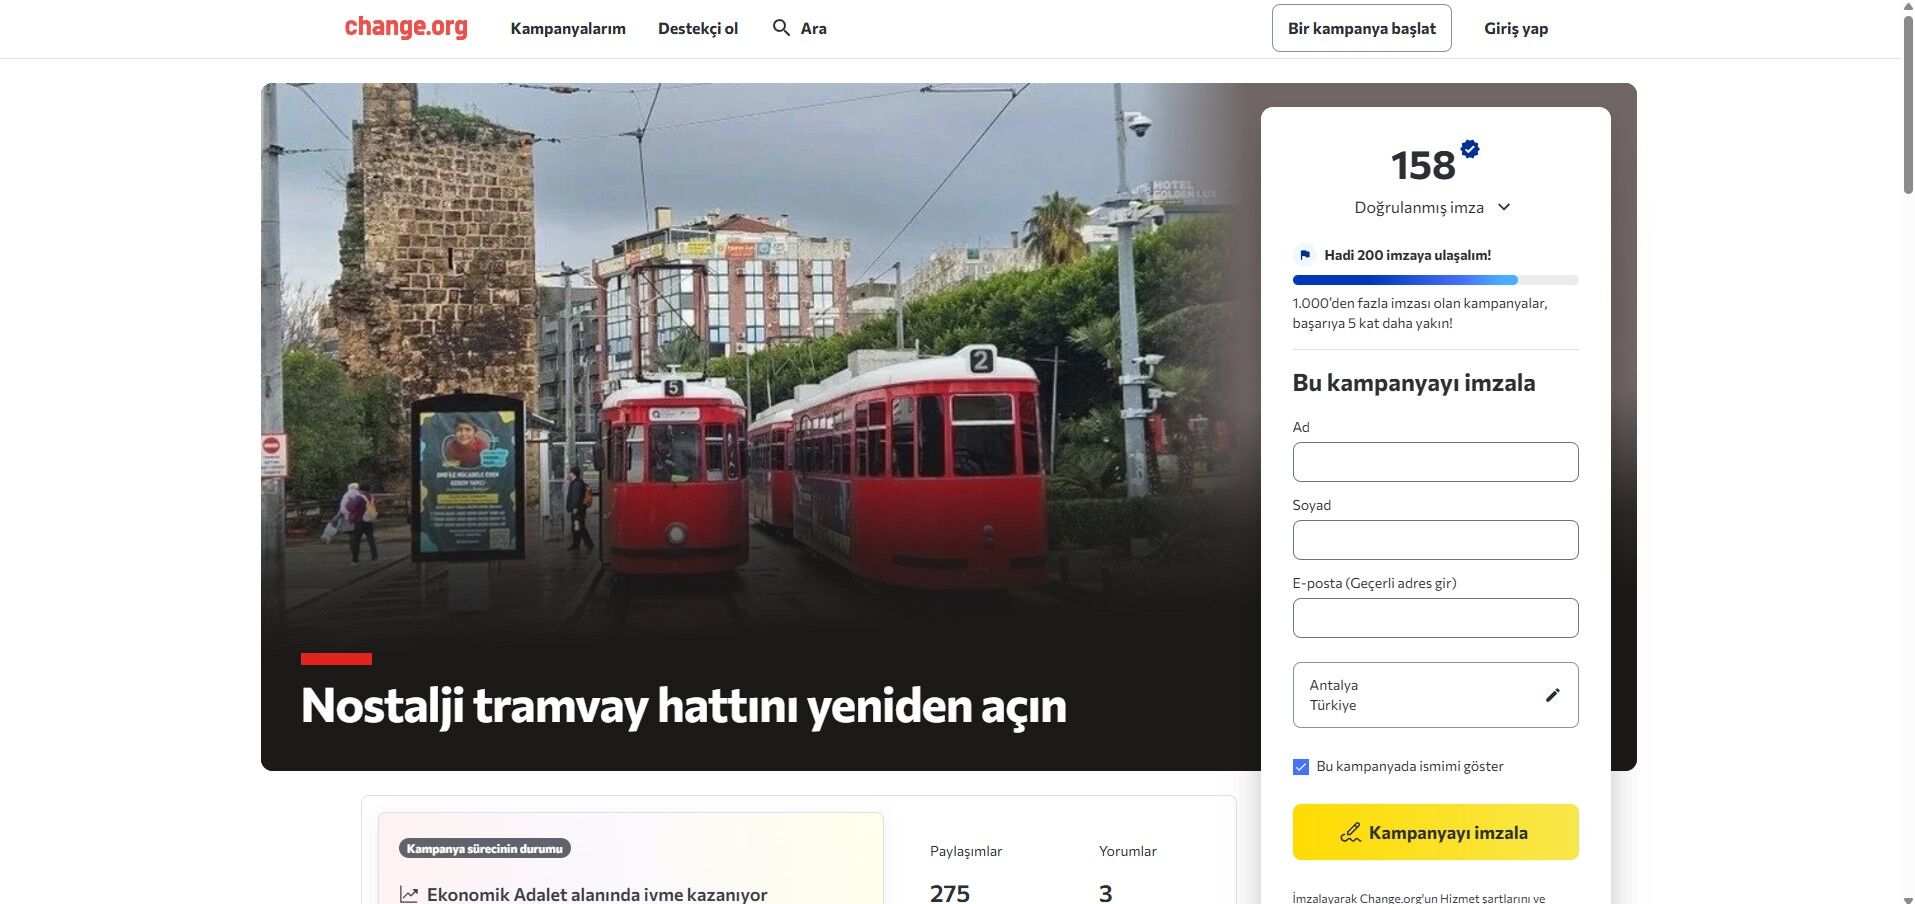
Task: Click the "1.000'den fazla imzası" info text
Action: tap(1420, 313)
